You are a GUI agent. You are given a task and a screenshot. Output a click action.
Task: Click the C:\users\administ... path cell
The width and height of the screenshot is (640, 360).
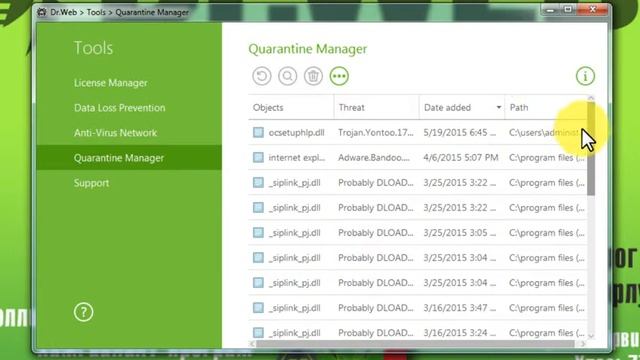point(544,132)
